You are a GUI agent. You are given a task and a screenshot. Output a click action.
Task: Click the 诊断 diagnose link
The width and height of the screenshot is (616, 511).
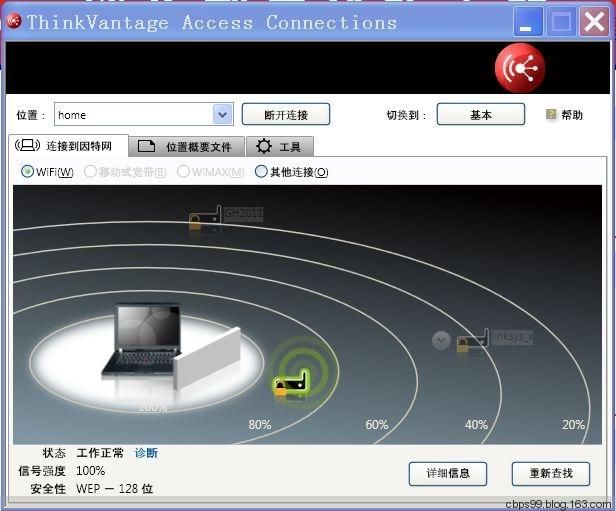point(146,453)
